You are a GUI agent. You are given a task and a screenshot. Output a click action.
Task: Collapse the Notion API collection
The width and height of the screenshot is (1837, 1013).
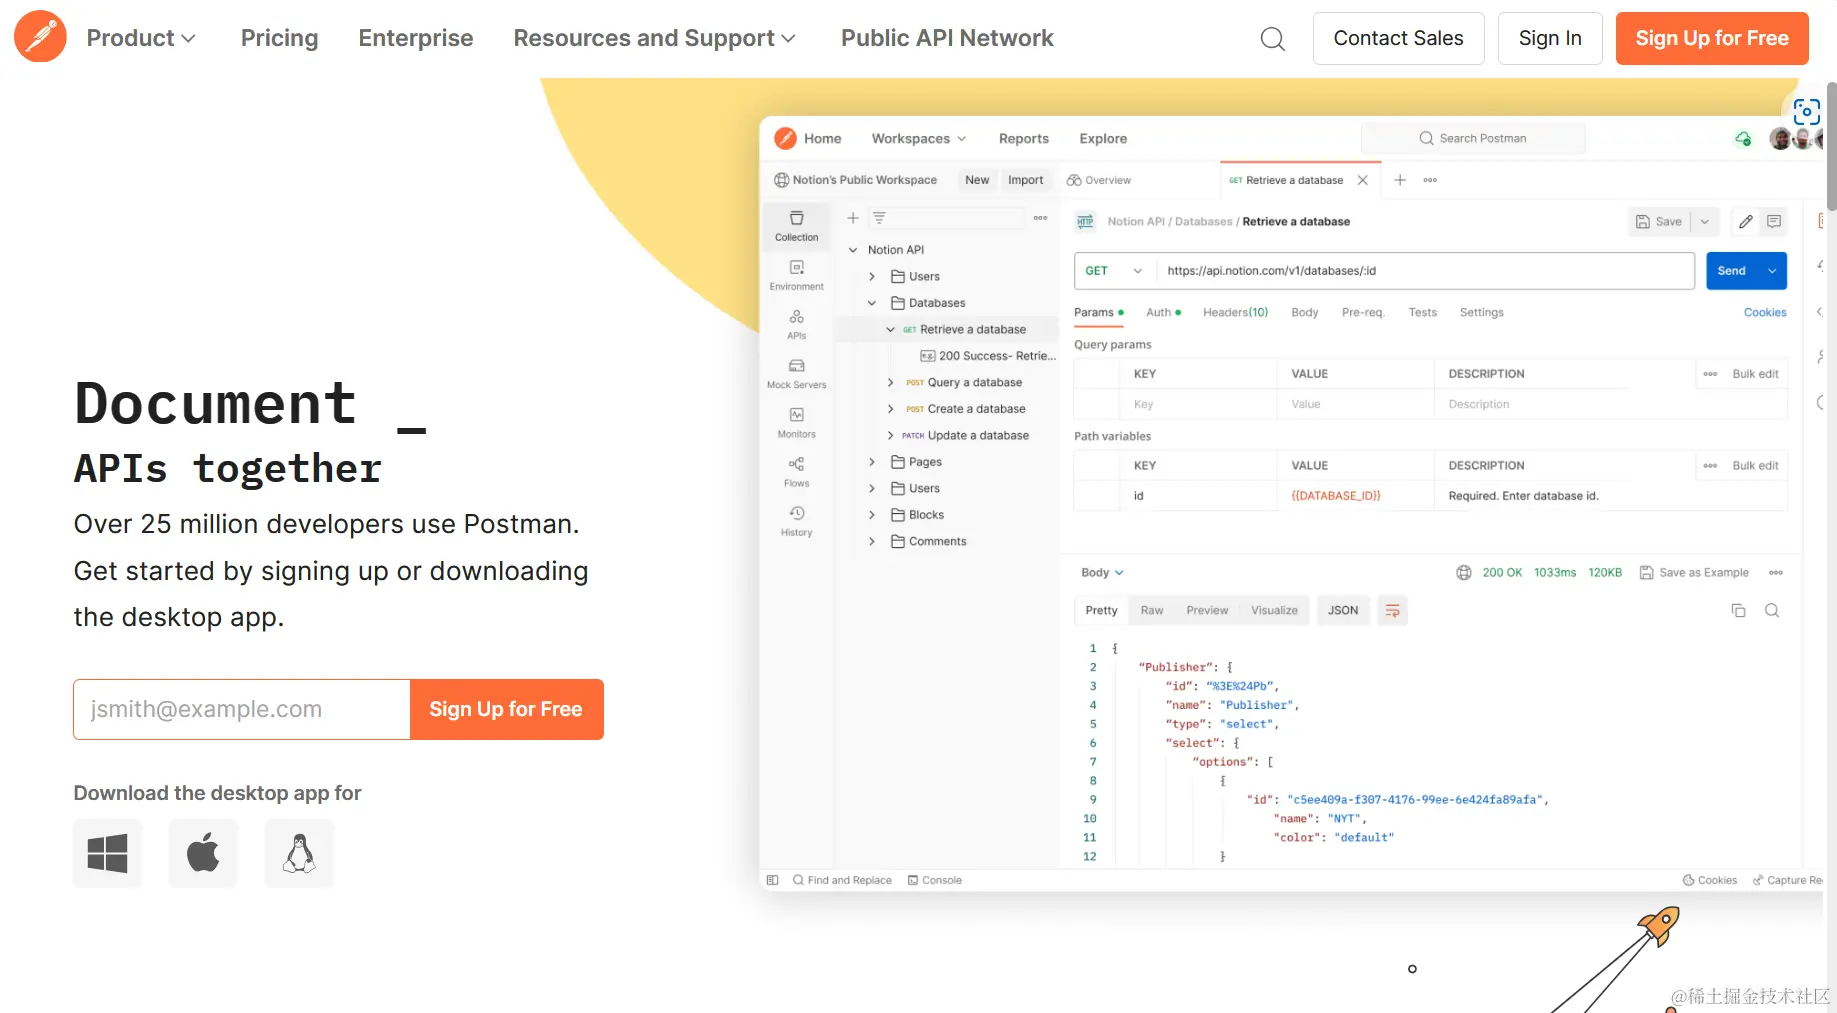pyautogui.click(x=853, y=250)
